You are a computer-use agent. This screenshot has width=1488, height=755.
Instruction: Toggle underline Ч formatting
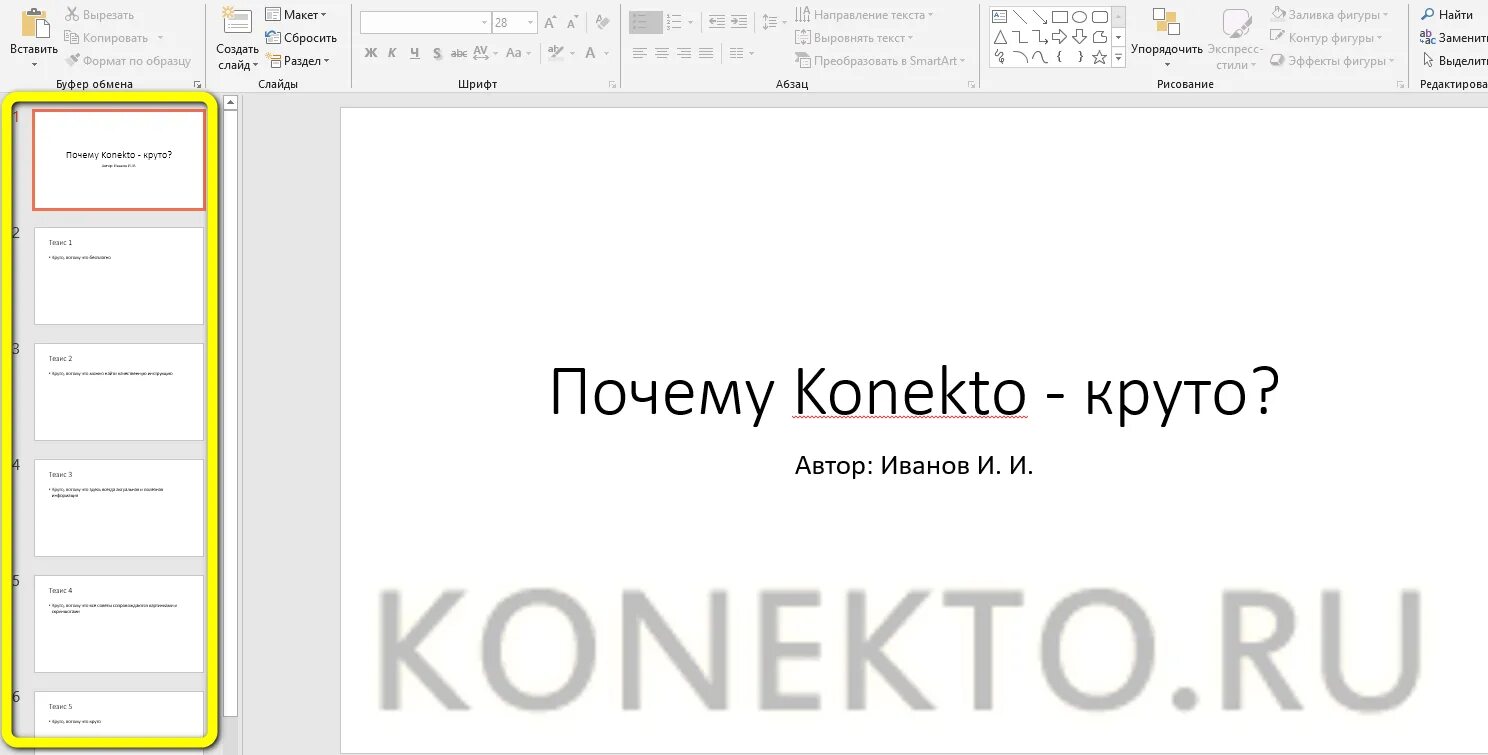point(414,53)
